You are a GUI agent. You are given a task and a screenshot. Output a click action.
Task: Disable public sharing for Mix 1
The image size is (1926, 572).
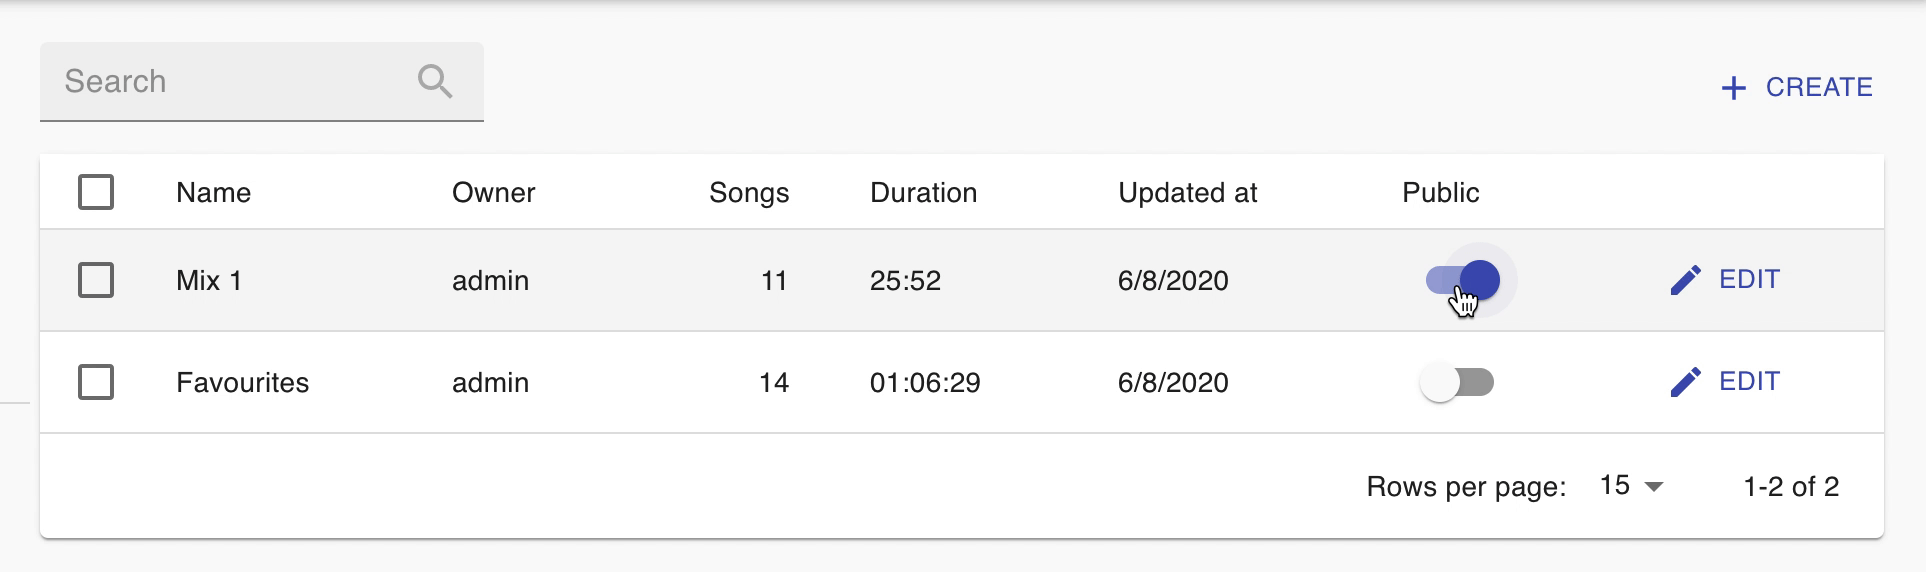(1463, 280)
